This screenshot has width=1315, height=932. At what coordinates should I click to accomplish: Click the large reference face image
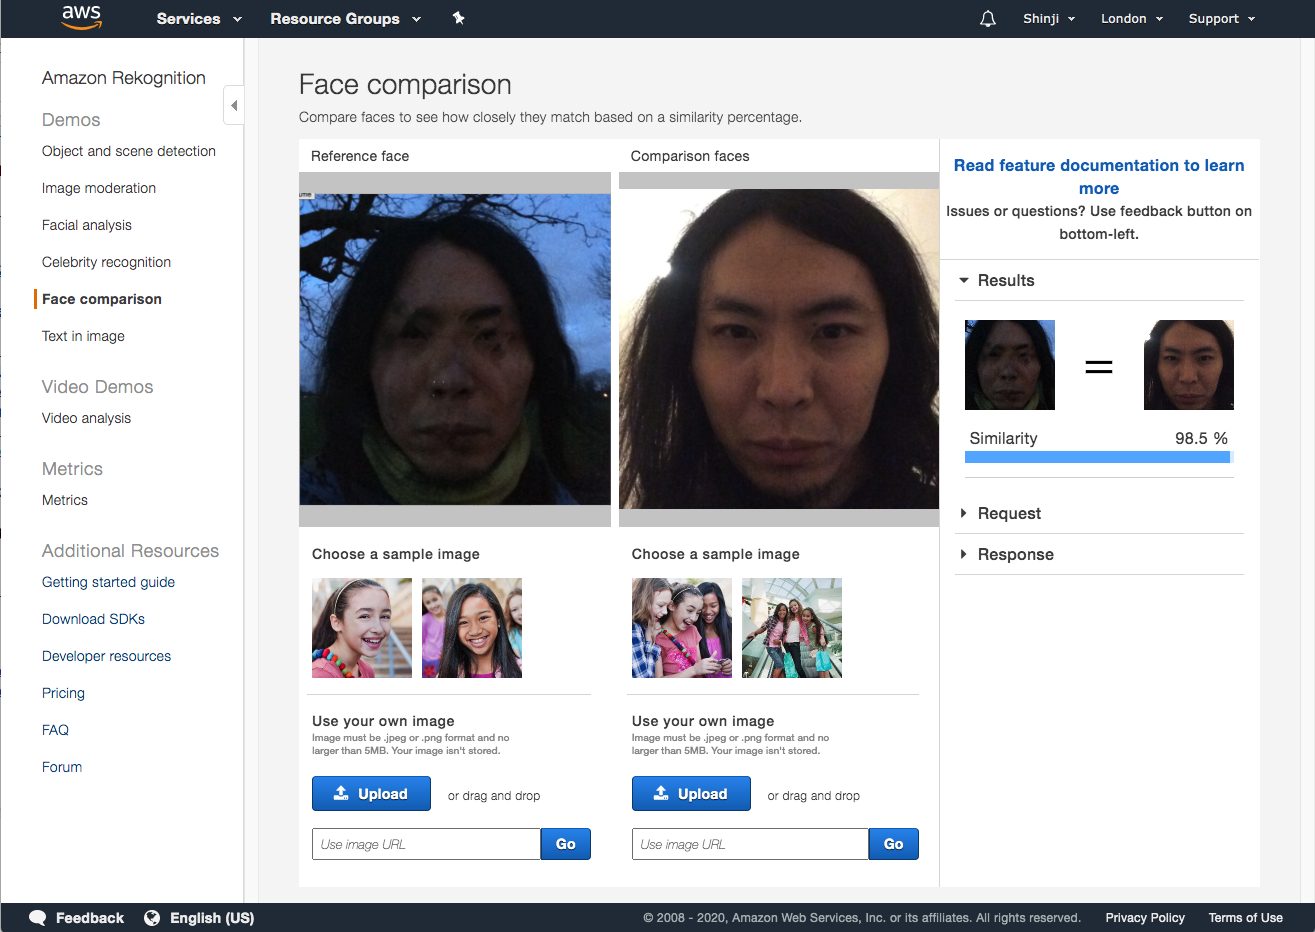(455, 349)
